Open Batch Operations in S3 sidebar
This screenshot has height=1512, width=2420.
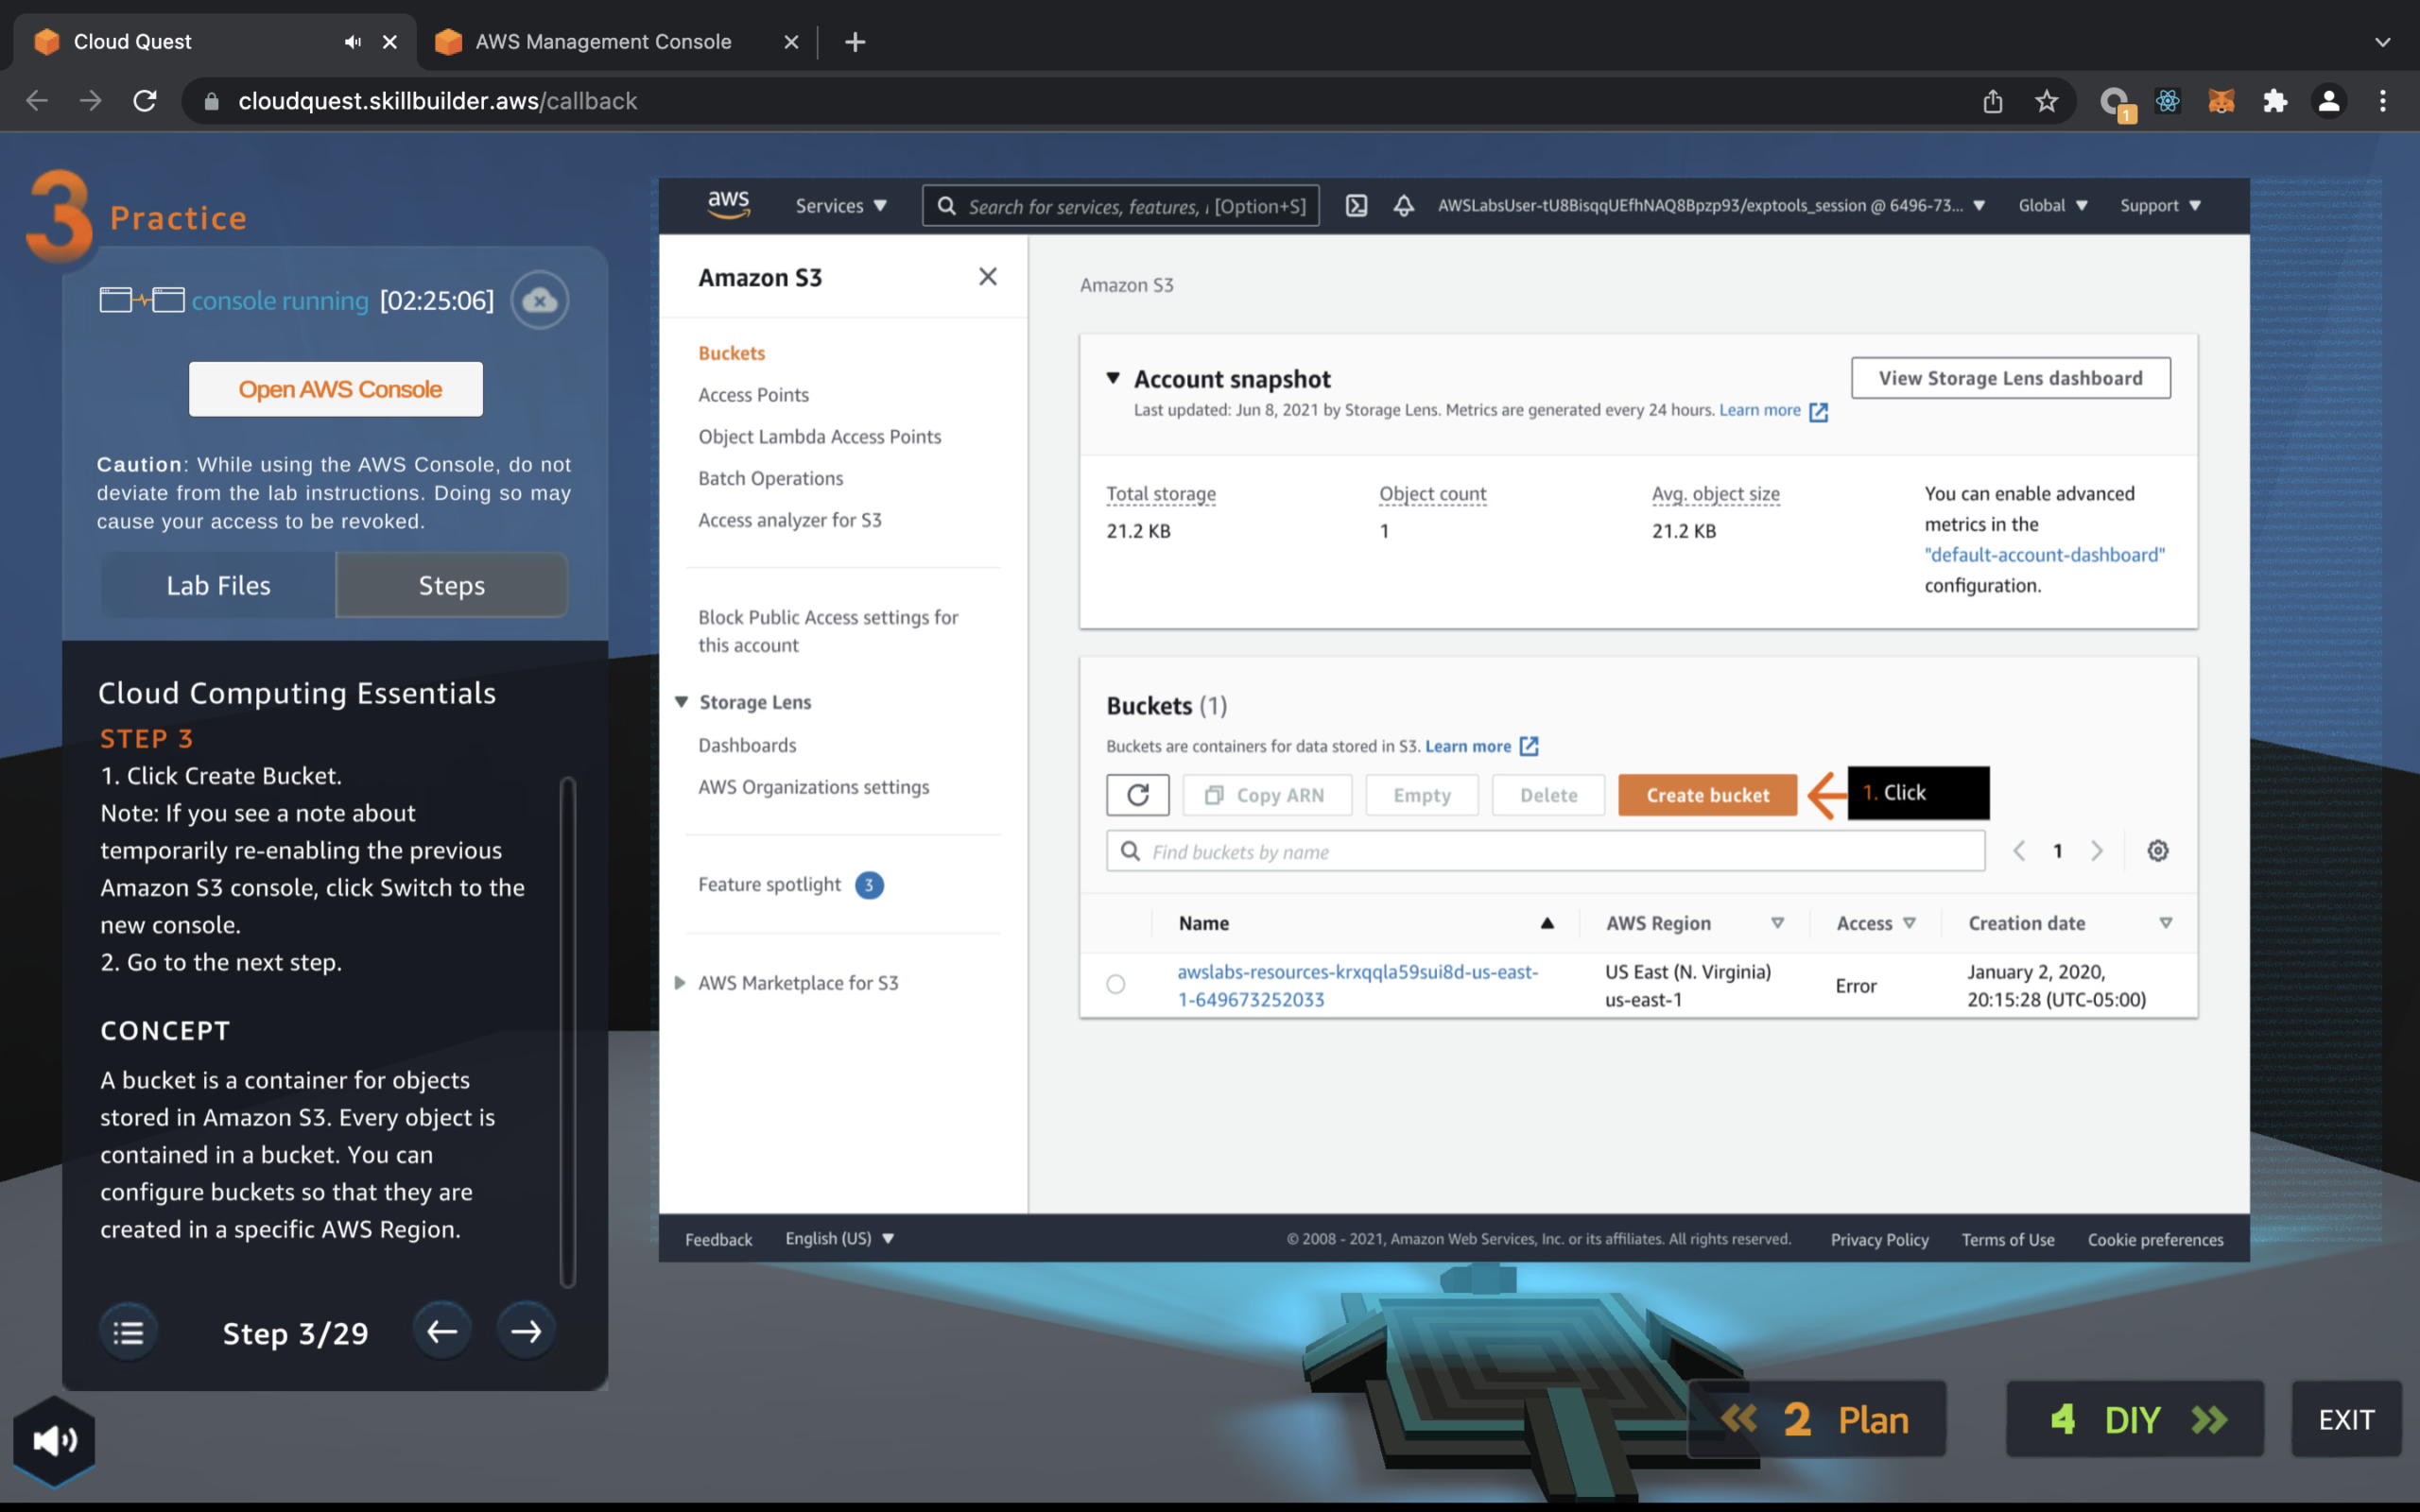click(x=770, y=478)
